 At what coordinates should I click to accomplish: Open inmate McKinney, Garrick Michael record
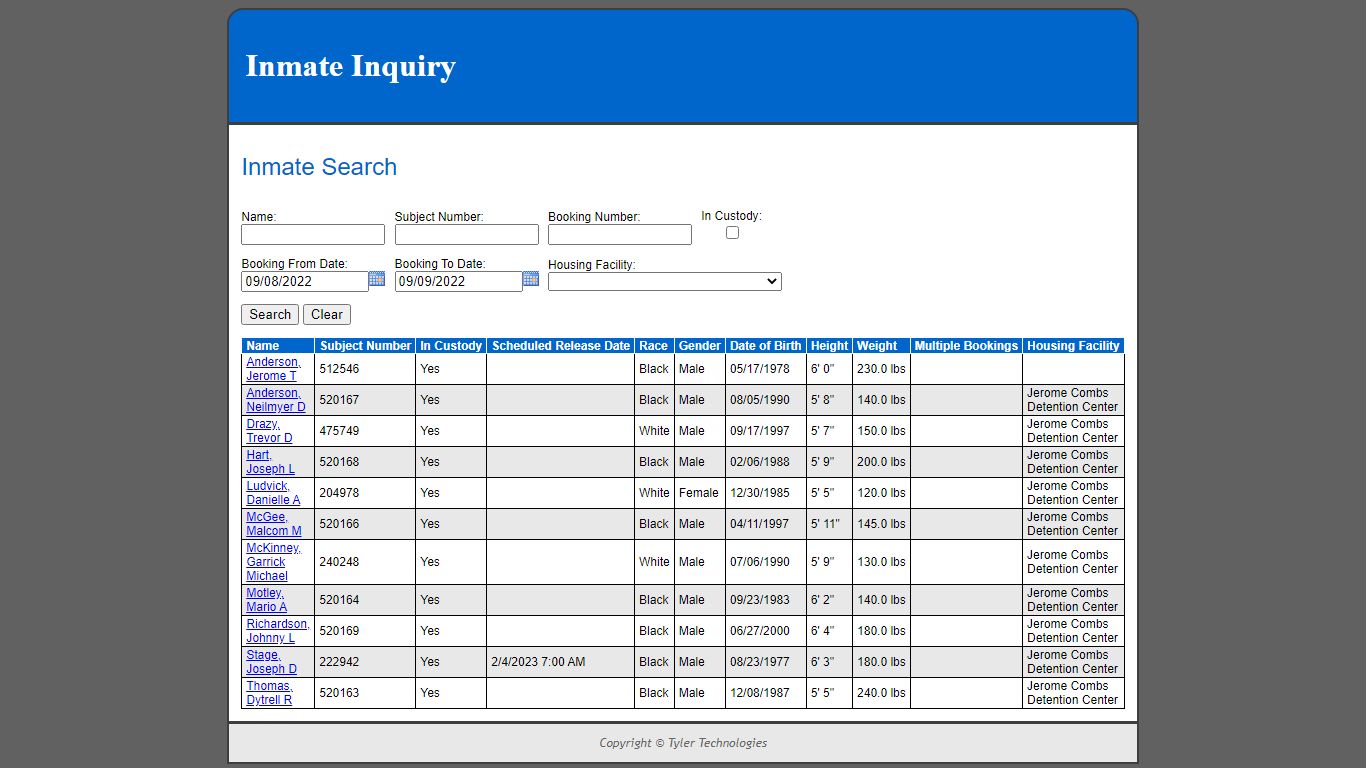[273, 562]
